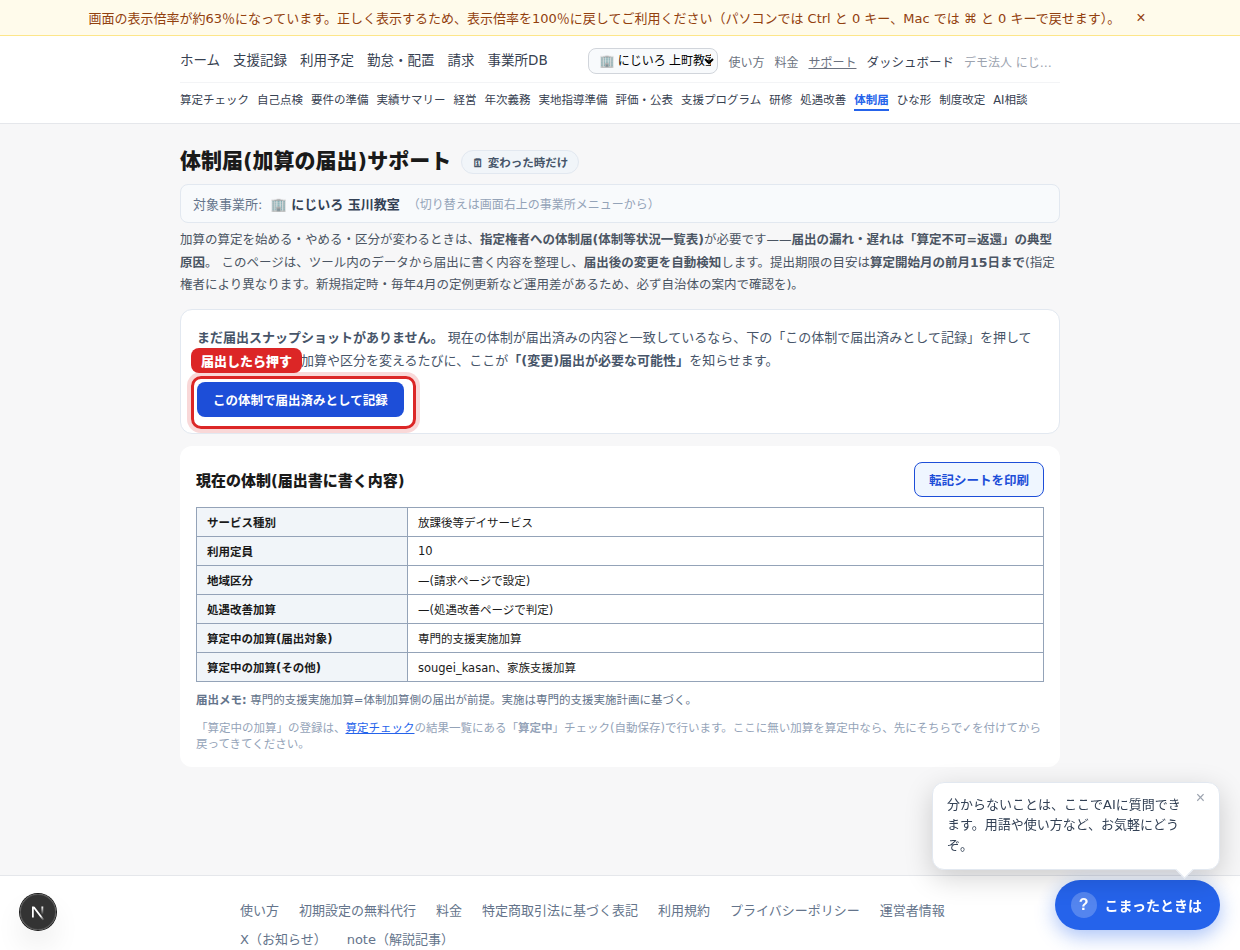
Task: Switch to 実績サマリー sub-tab
Action: [x=411, y=100]
